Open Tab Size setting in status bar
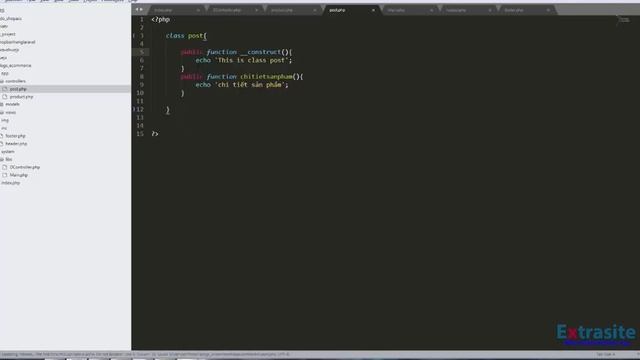The image size is (640, 360). coord(605,354)
